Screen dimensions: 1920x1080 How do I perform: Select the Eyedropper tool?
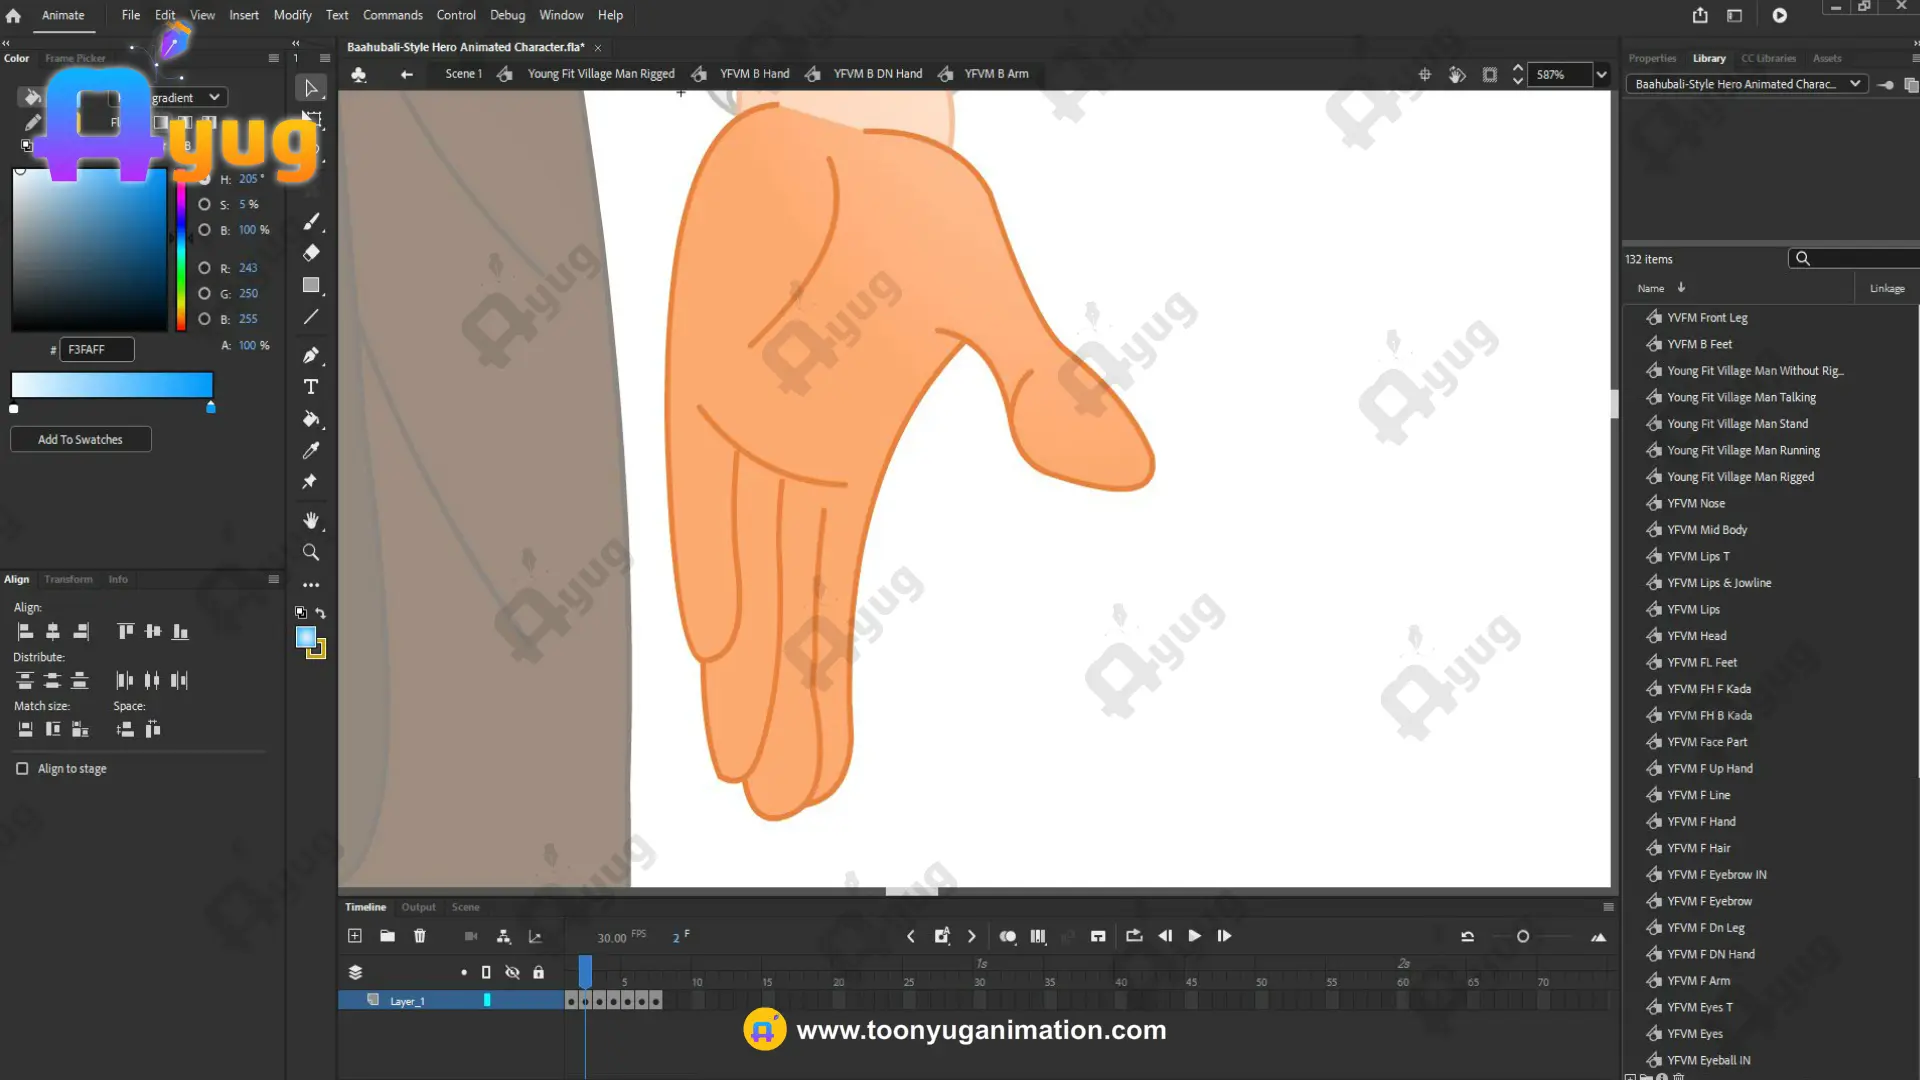point(311,450)
